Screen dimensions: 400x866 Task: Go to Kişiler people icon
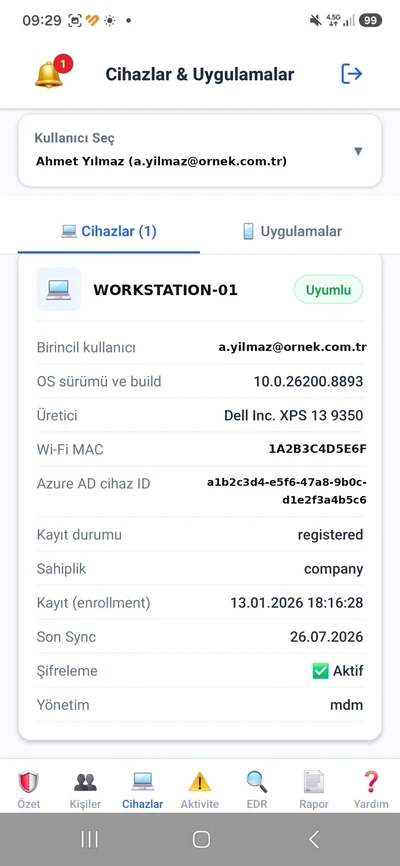click(86, 782)
